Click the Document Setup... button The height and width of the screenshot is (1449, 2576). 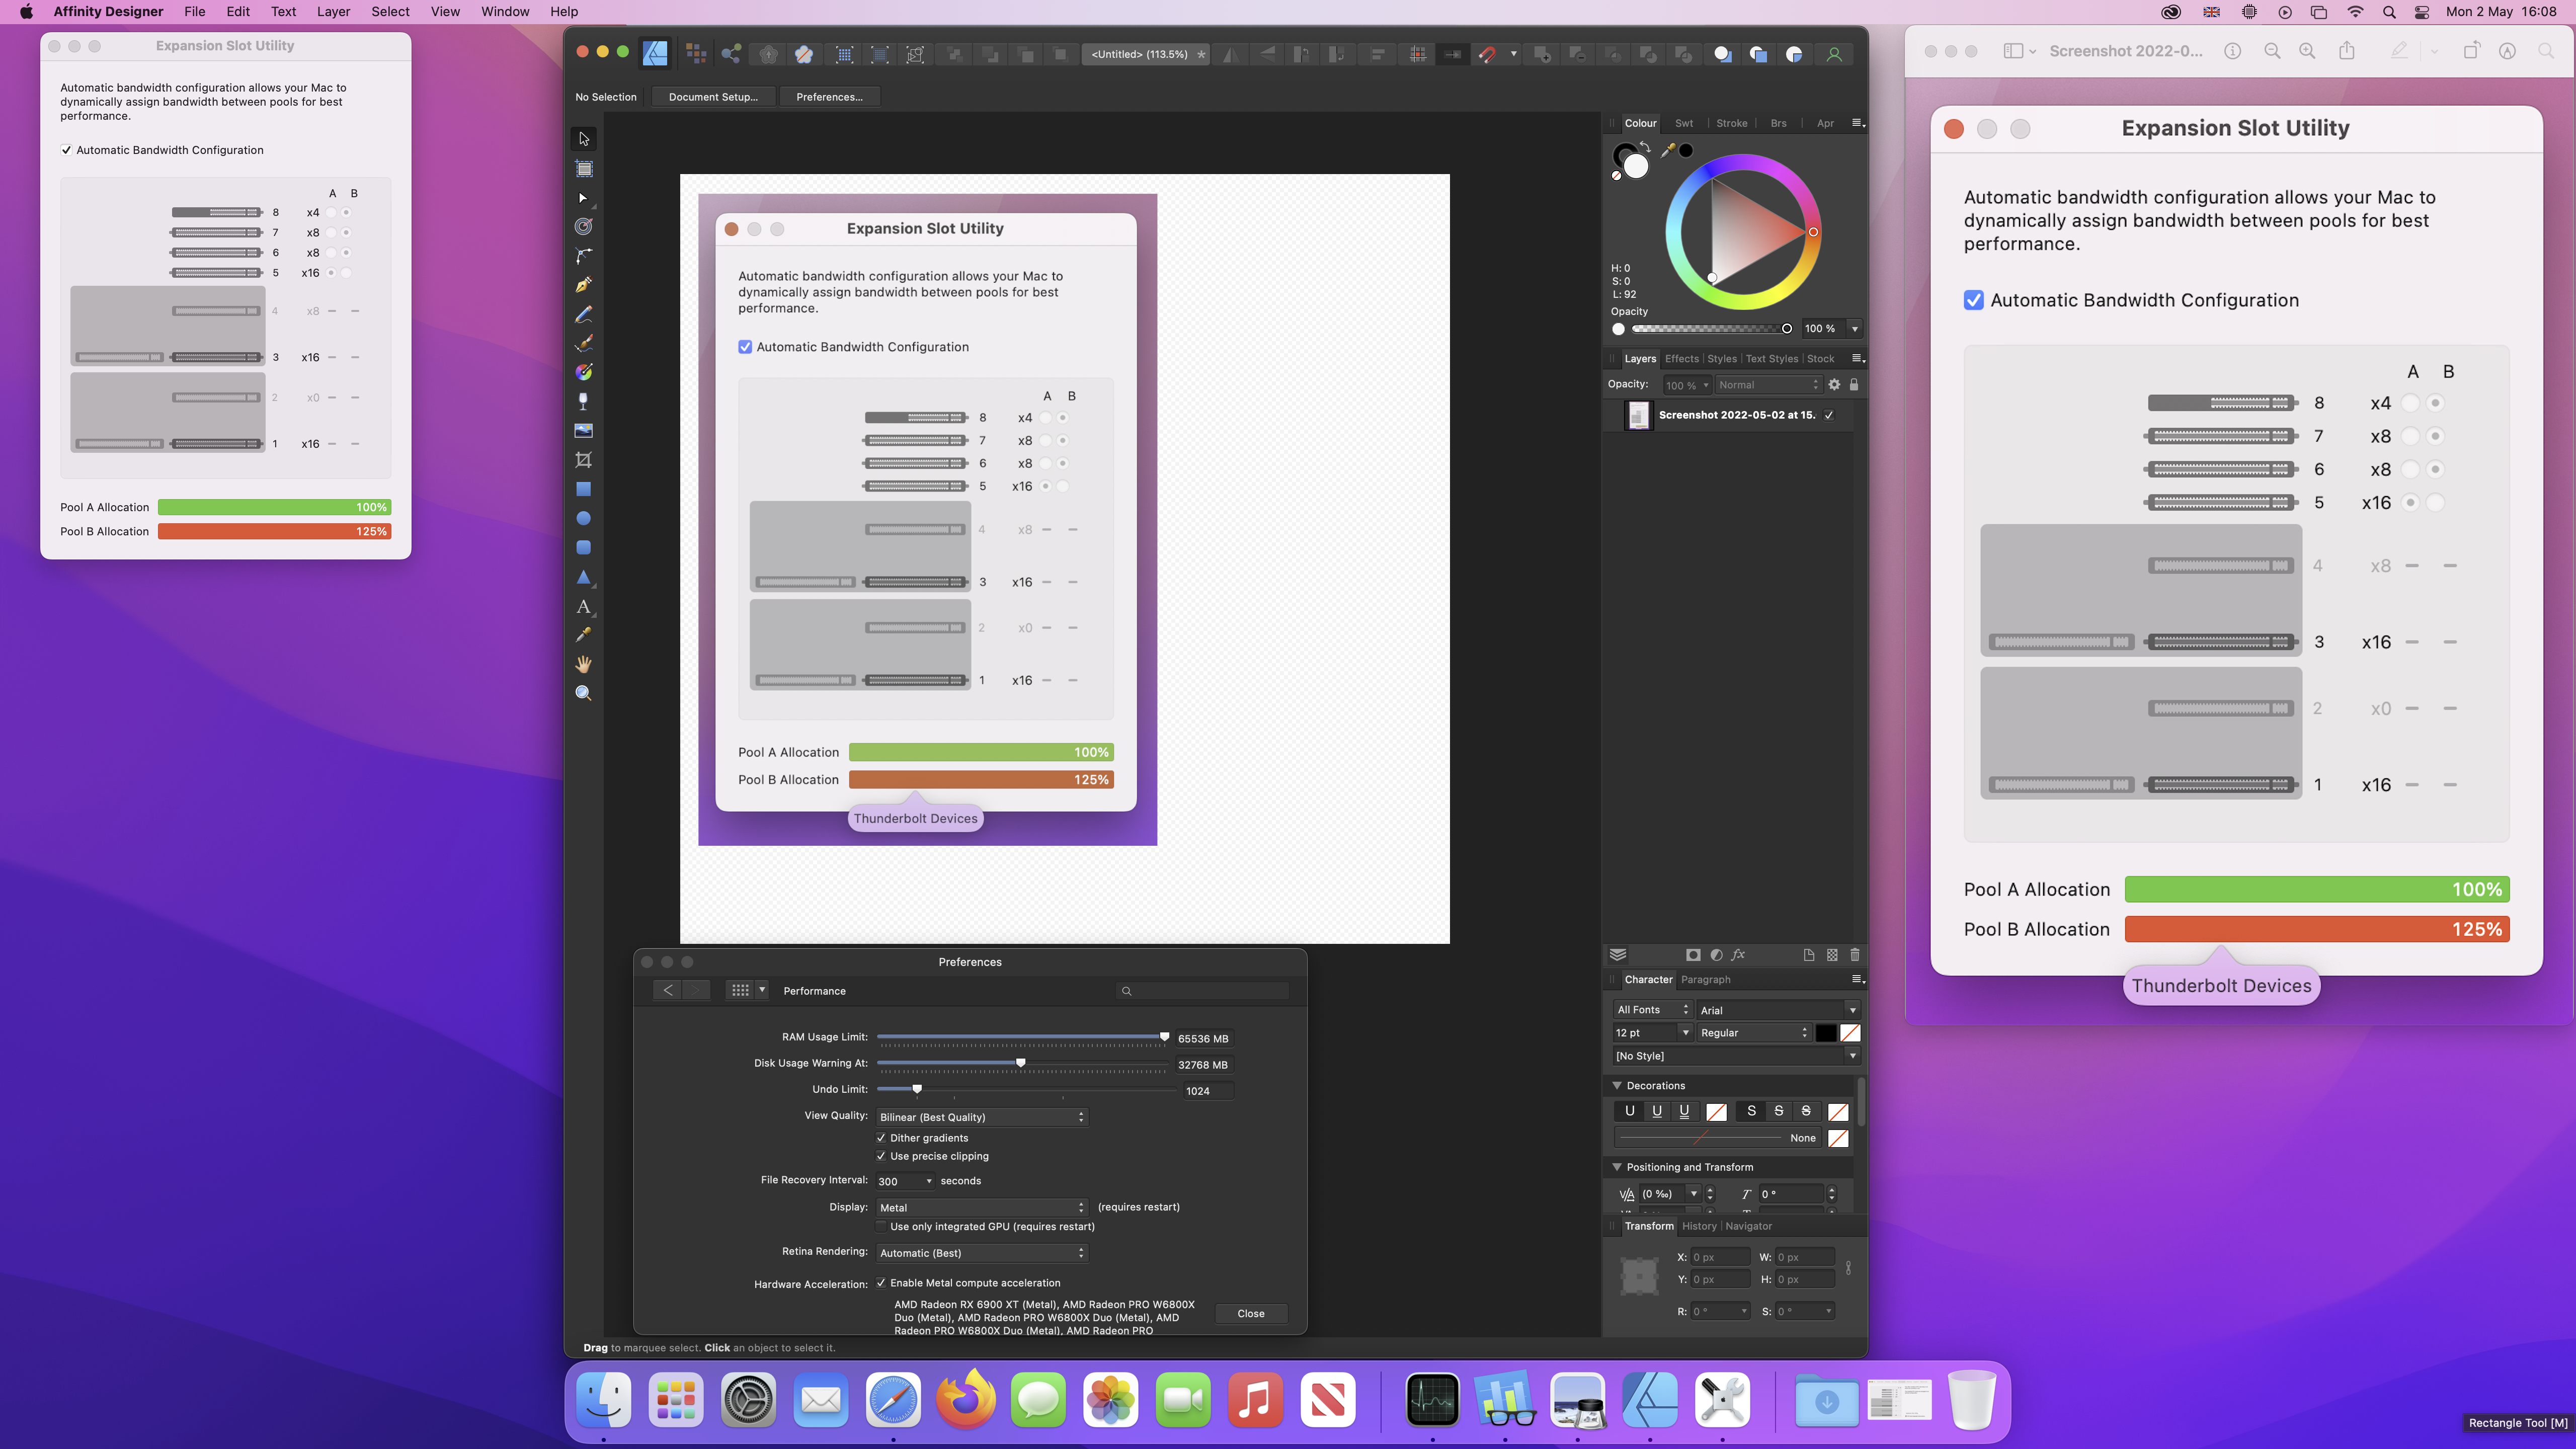(713, 97)
